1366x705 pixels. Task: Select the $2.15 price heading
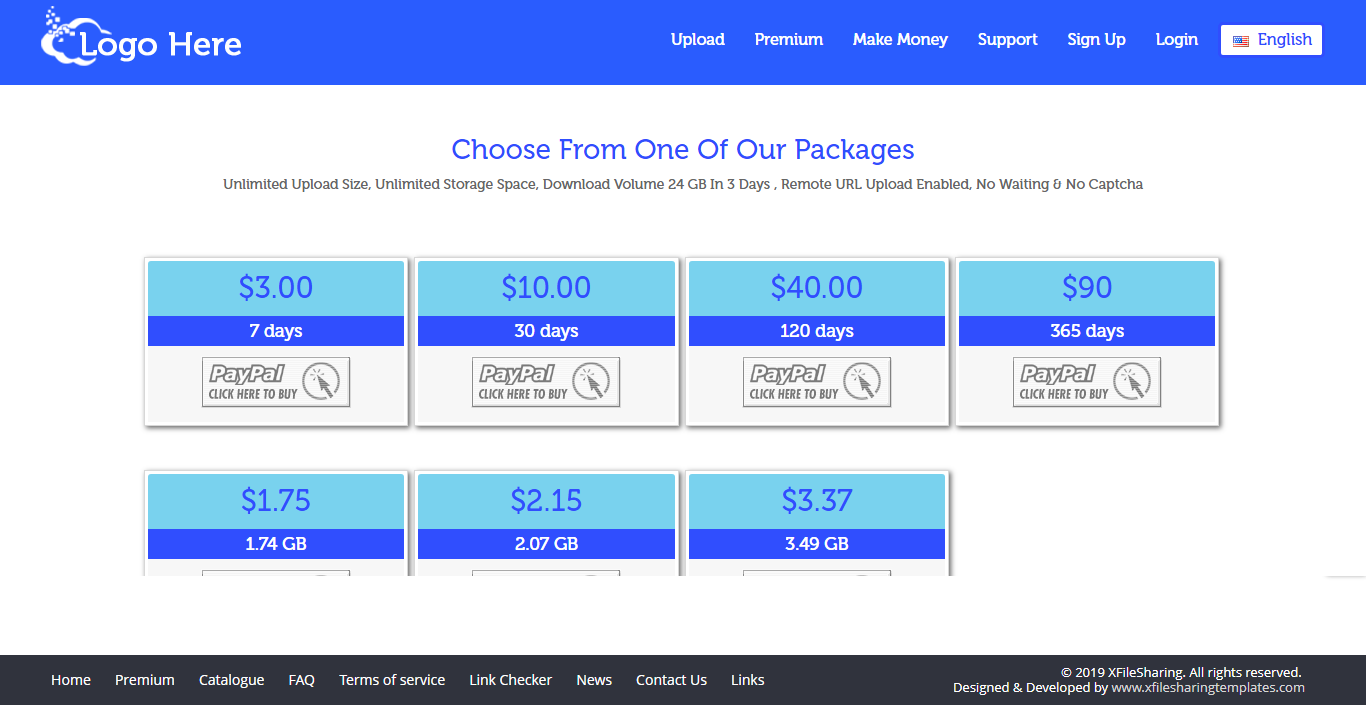click(x=546, y=500)
